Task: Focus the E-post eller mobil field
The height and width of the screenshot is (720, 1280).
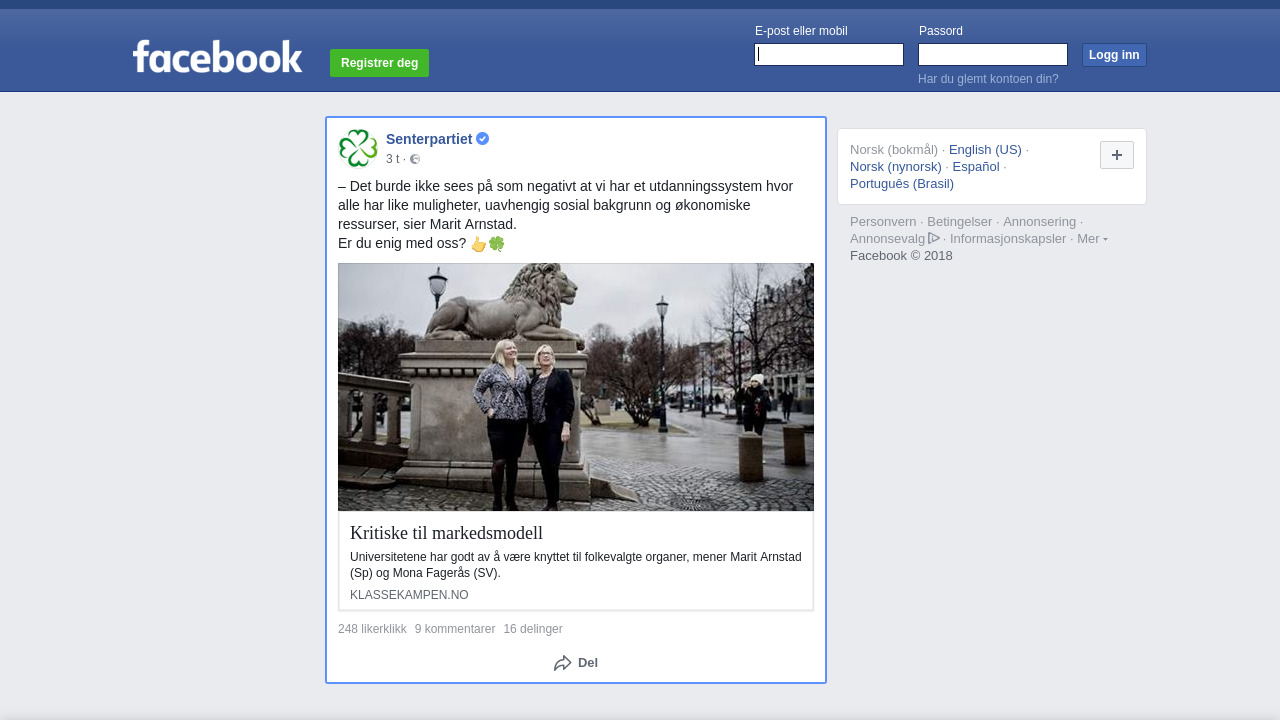Action: 829,55
